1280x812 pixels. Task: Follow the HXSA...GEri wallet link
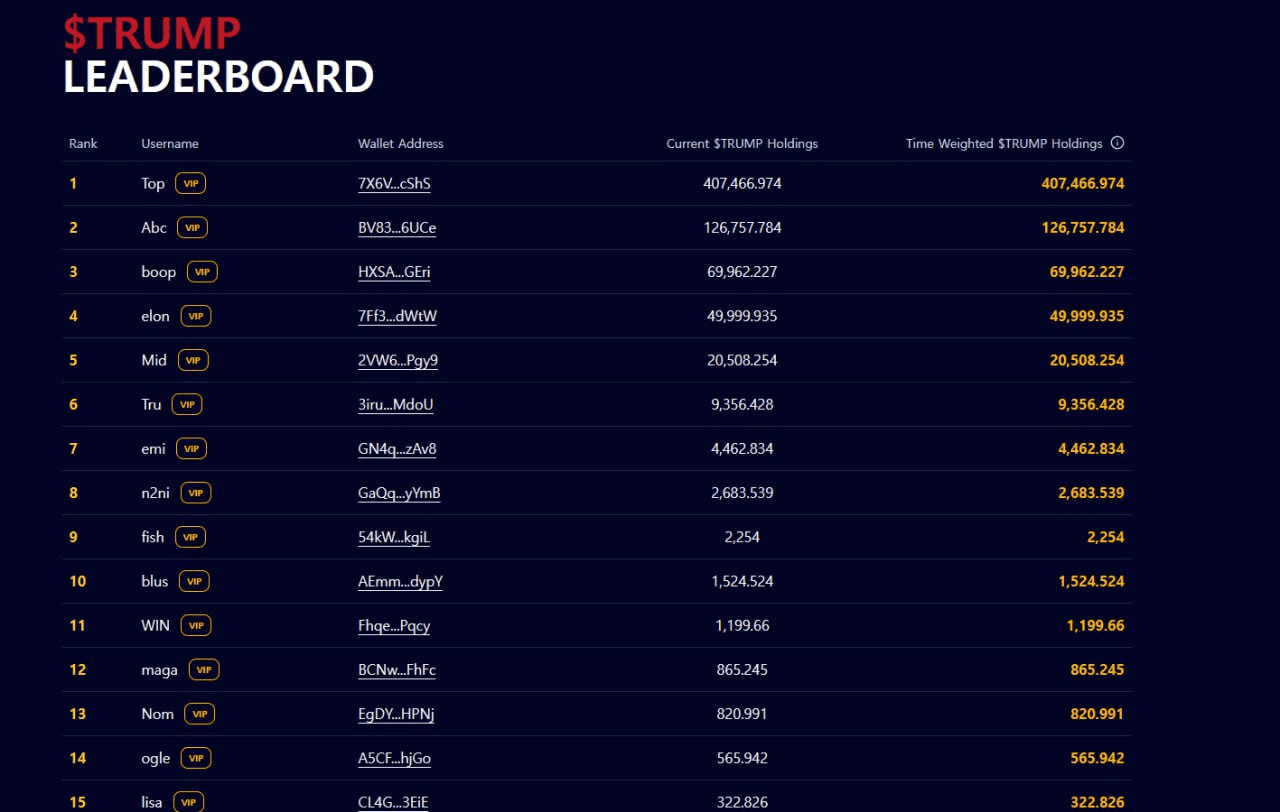pyautogui.click(x=394, y=272)
